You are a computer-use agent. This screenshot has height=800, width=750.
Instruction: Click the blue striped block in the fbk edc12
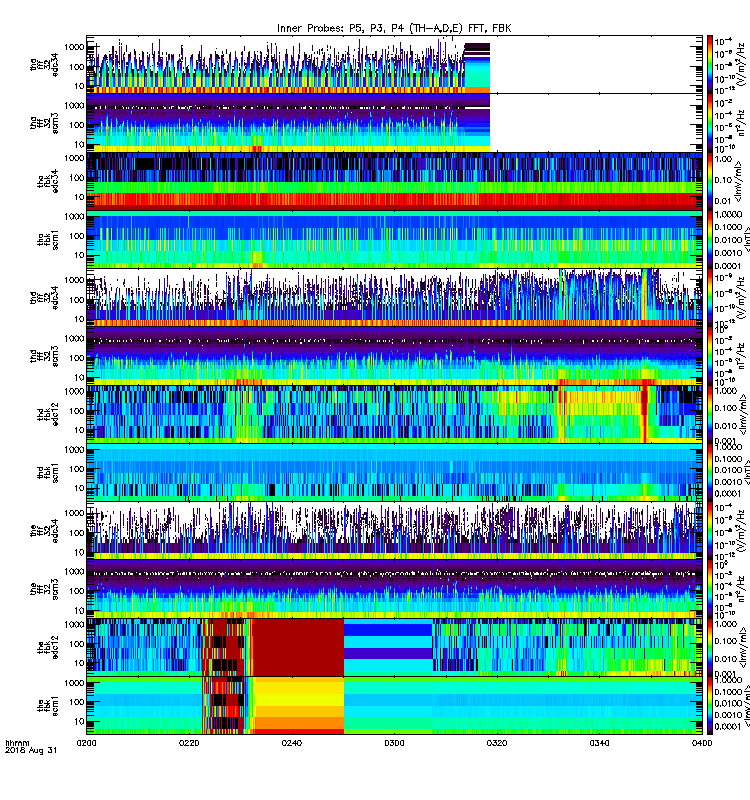click(388, 647)
